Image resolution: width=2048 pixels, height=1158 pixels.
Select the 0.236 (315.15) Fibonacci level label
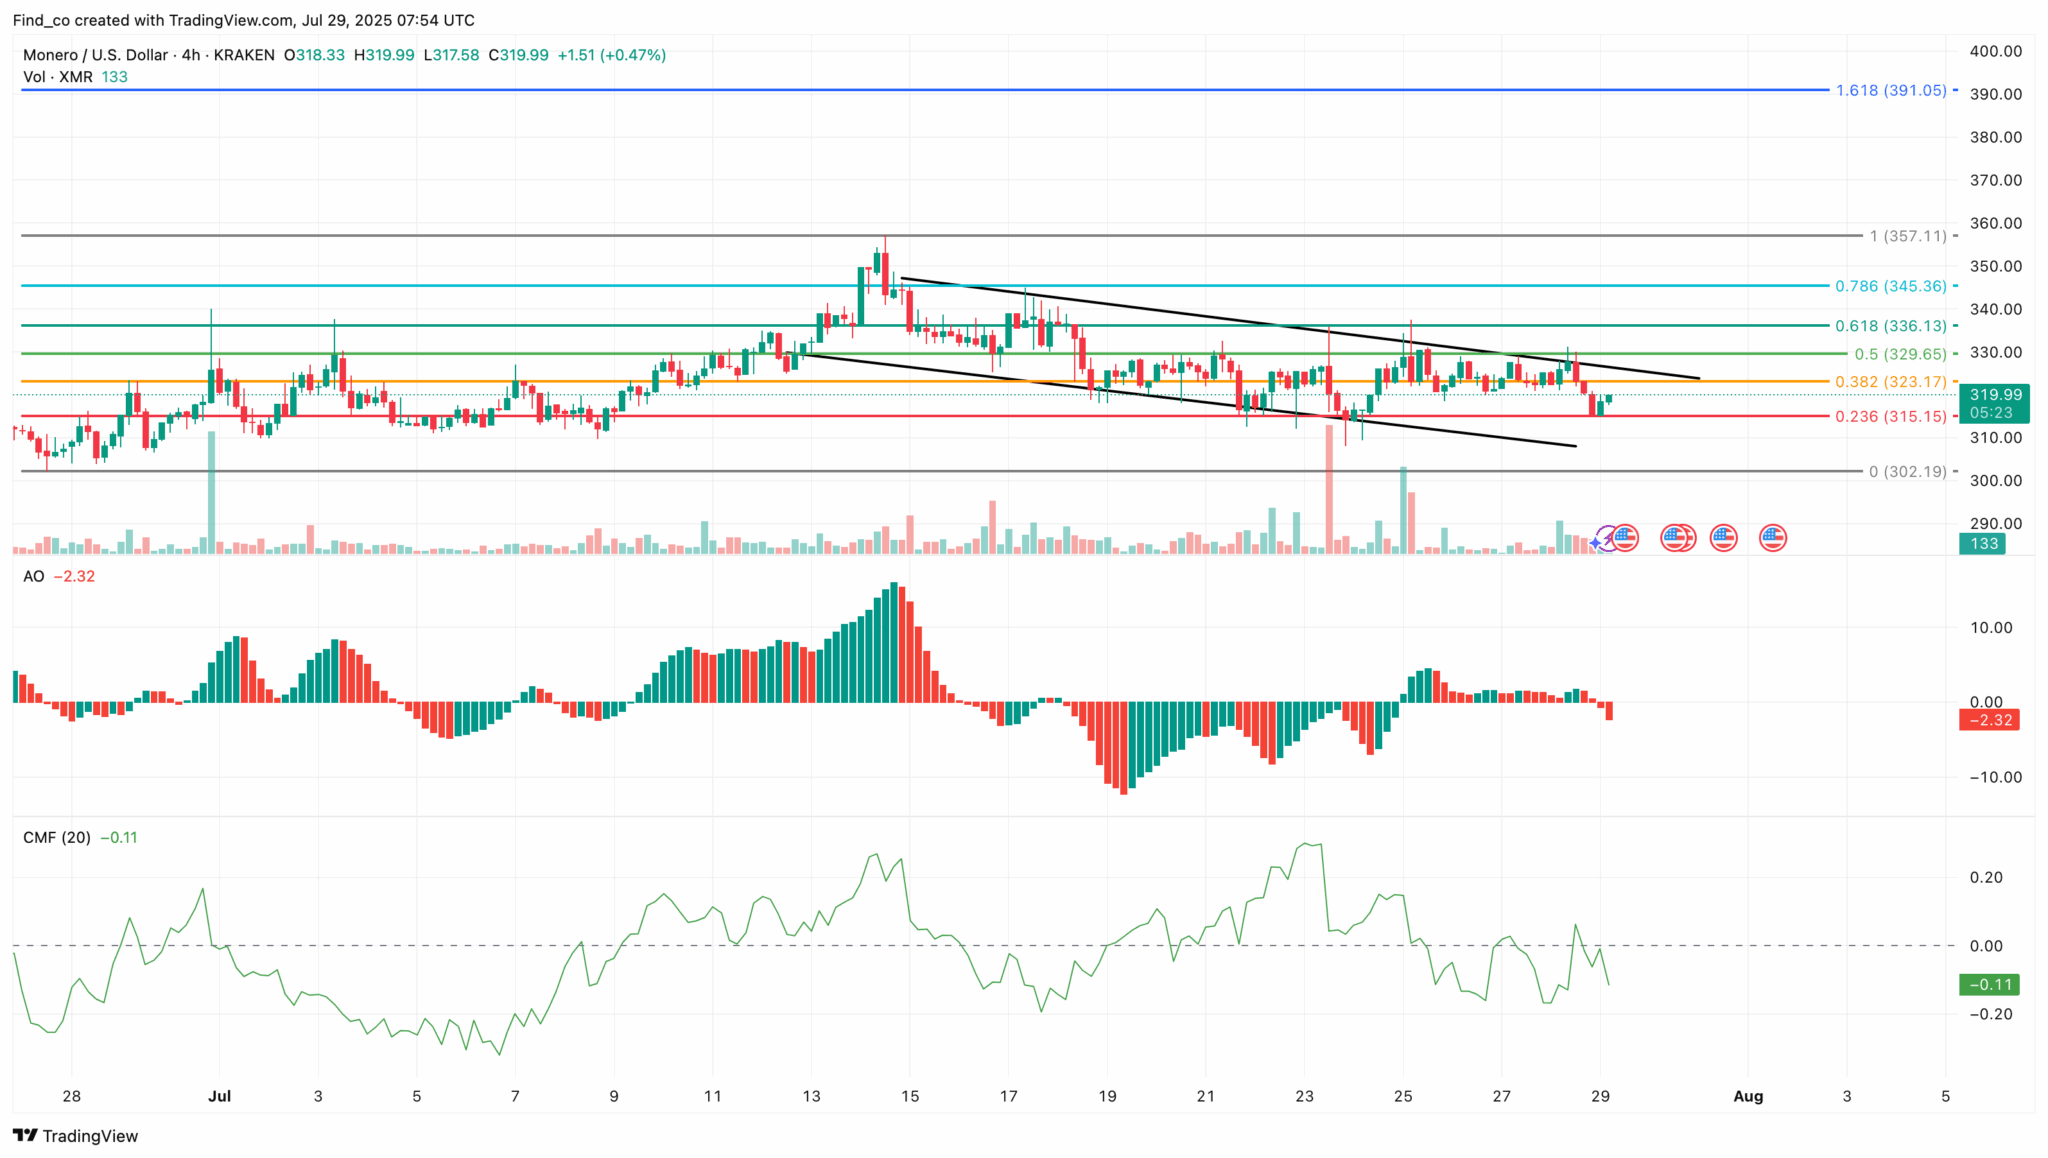pos(1890,416)
